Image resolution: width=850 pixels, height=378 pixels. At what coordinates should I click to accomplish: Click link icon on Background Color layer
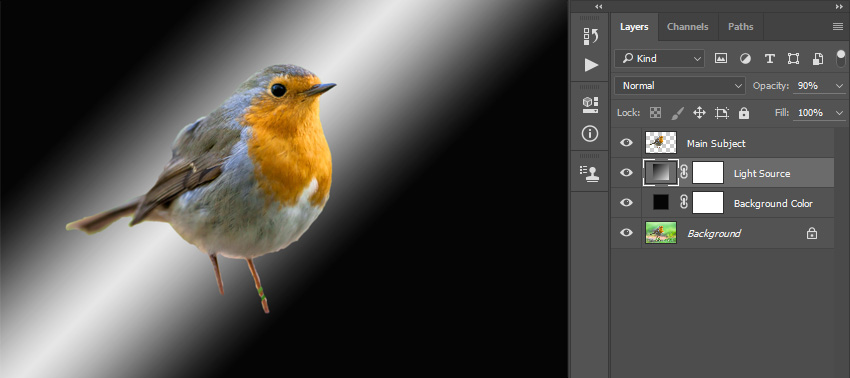coord(684,203)
